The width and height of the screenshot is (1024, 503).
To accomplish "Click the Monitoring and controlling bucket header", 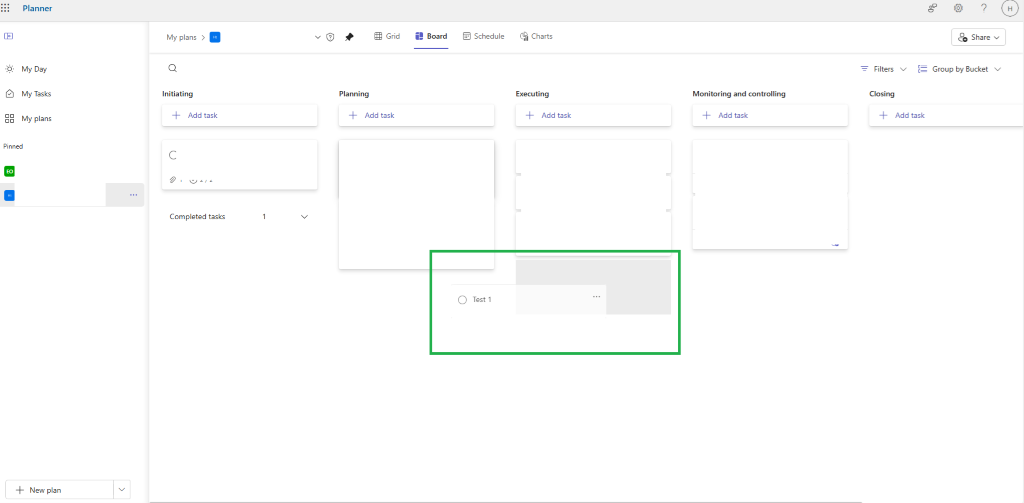I will [739, 94].
